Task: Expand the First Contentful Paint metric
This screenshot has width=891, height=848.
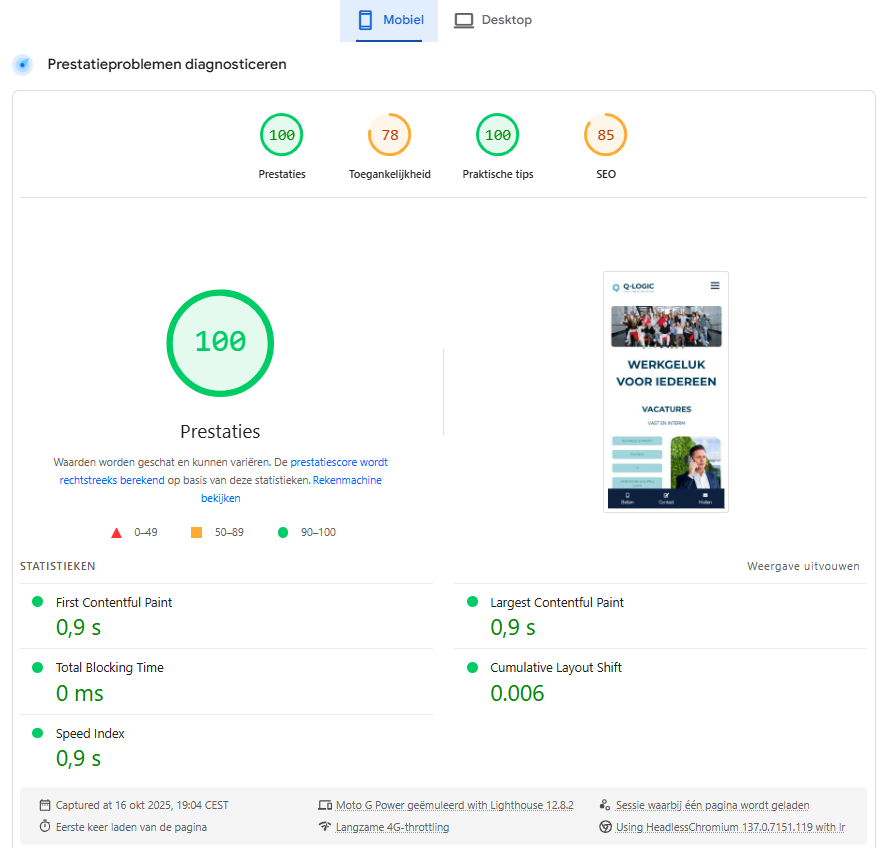Action: 114,603
